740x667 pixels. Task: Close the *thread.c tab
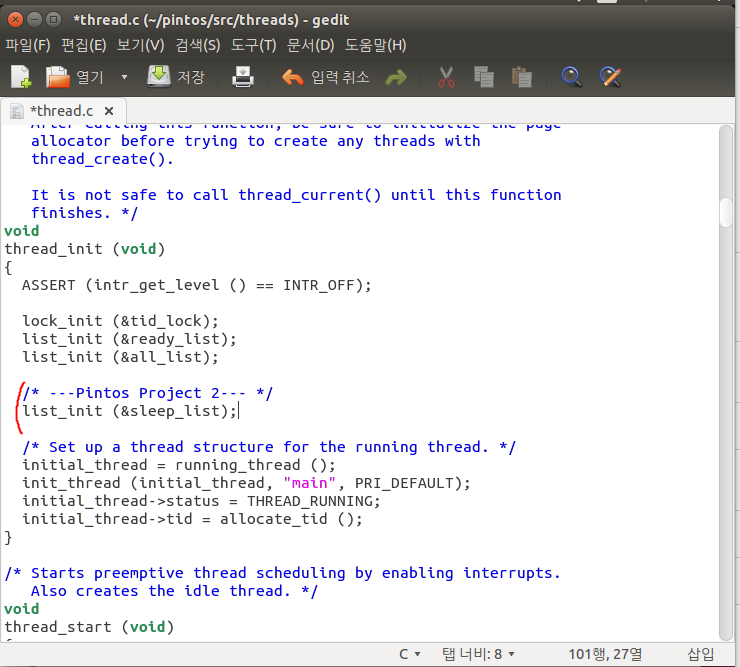[109, 111]
